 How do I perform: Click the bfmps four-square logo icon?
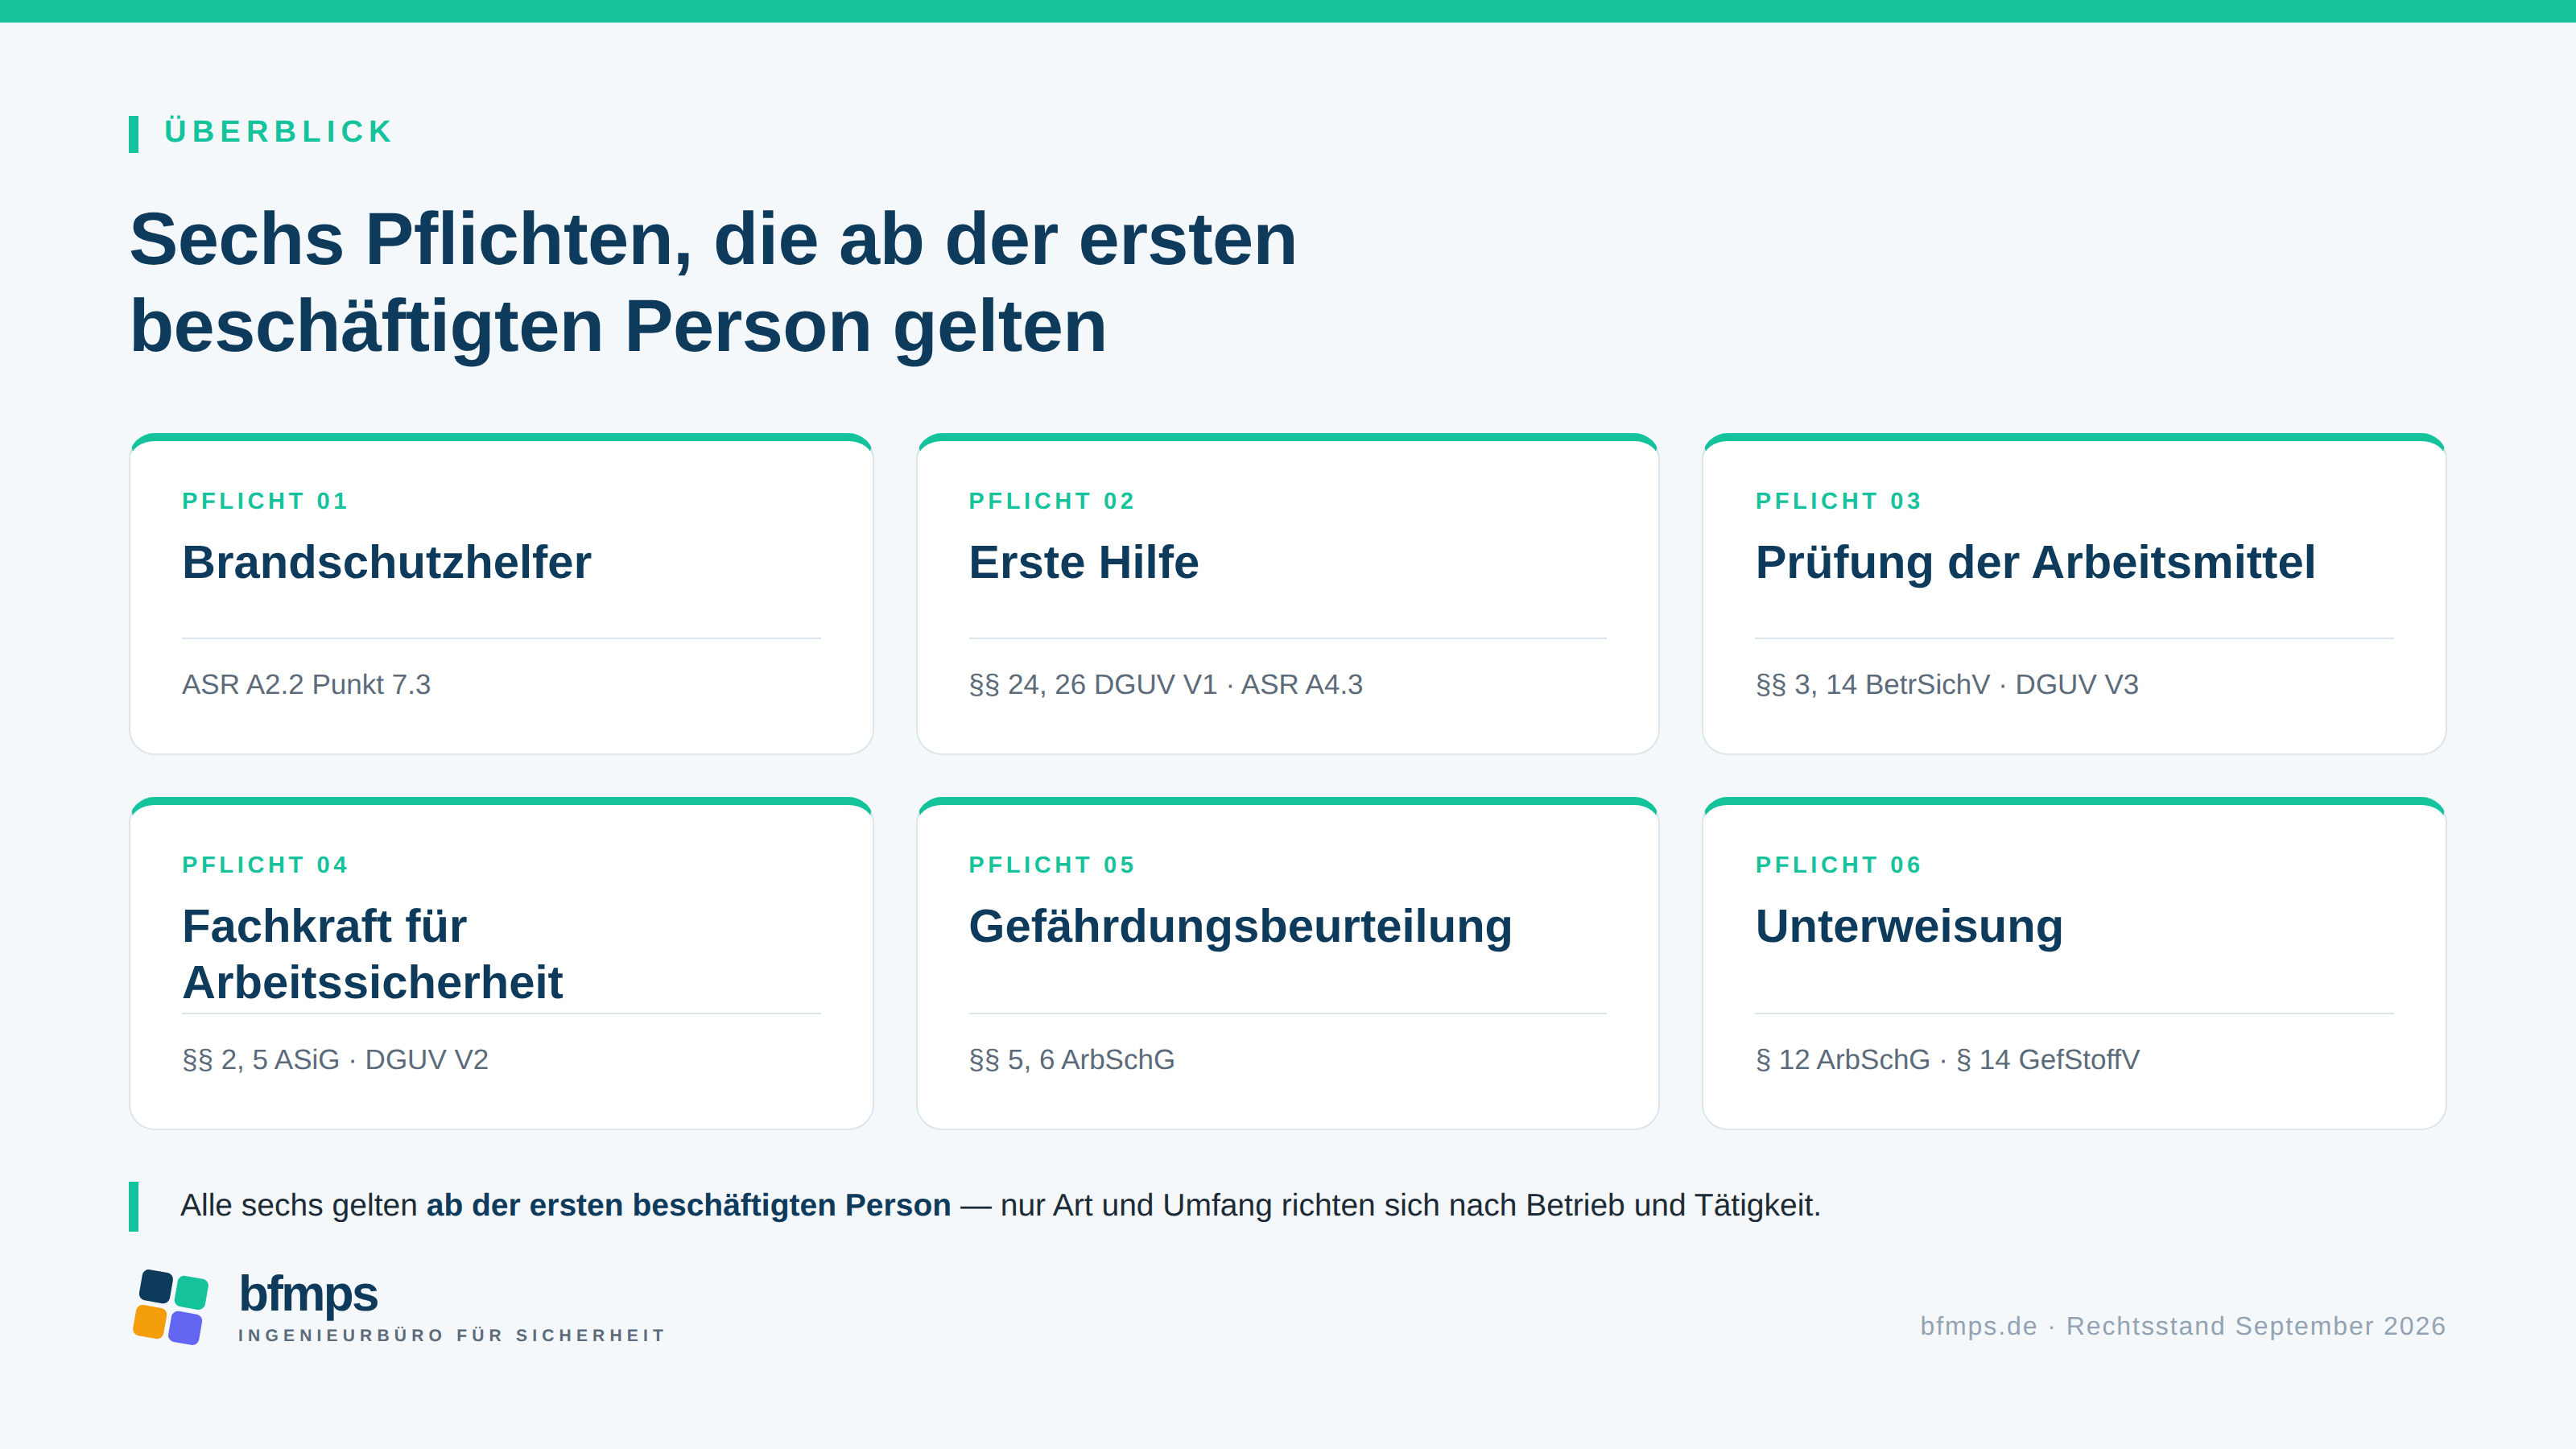pyautogui.click(x=171, y=1307)
